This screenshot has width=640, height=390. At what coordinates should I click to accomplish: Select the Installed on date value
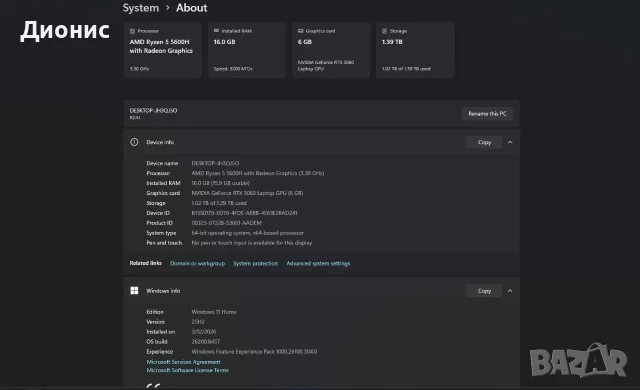tap(204, 332)
